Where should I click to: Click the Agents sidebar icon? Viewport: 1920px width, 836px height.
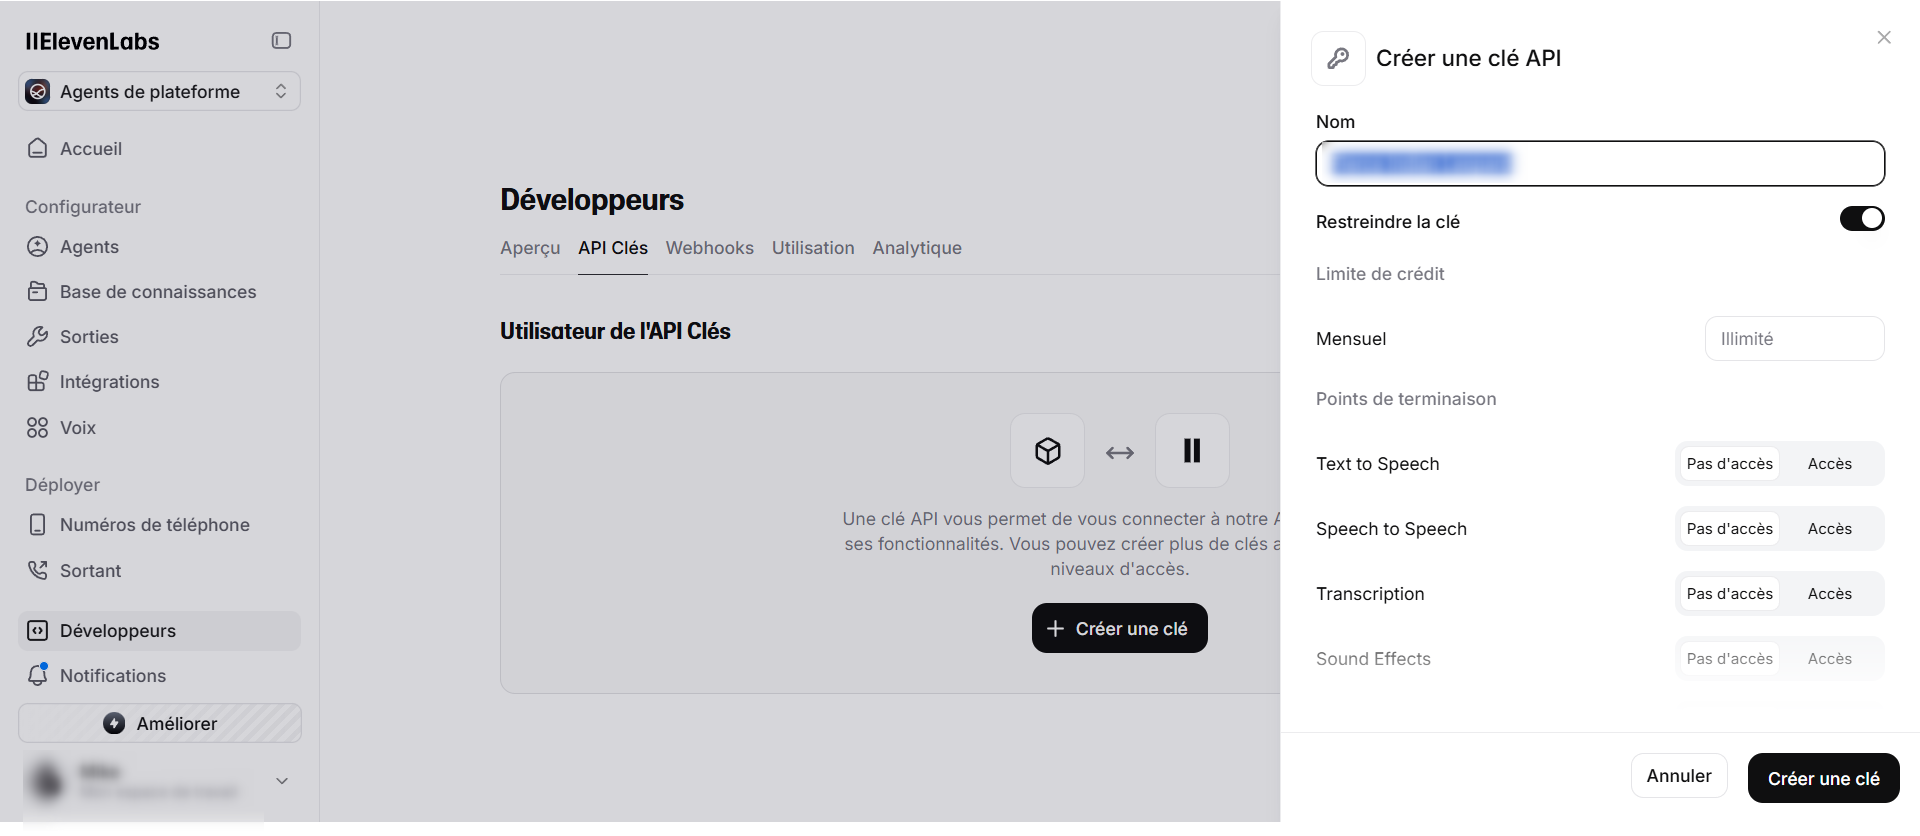click(x=38, y=246)
